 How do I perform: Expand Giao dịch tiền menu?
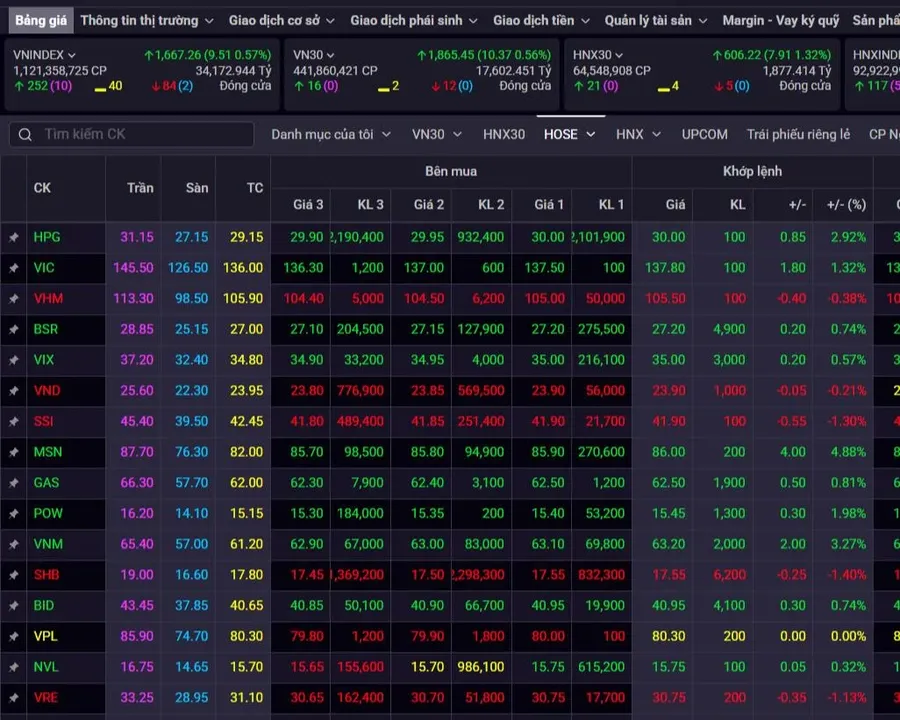click(x=541, y=21)
